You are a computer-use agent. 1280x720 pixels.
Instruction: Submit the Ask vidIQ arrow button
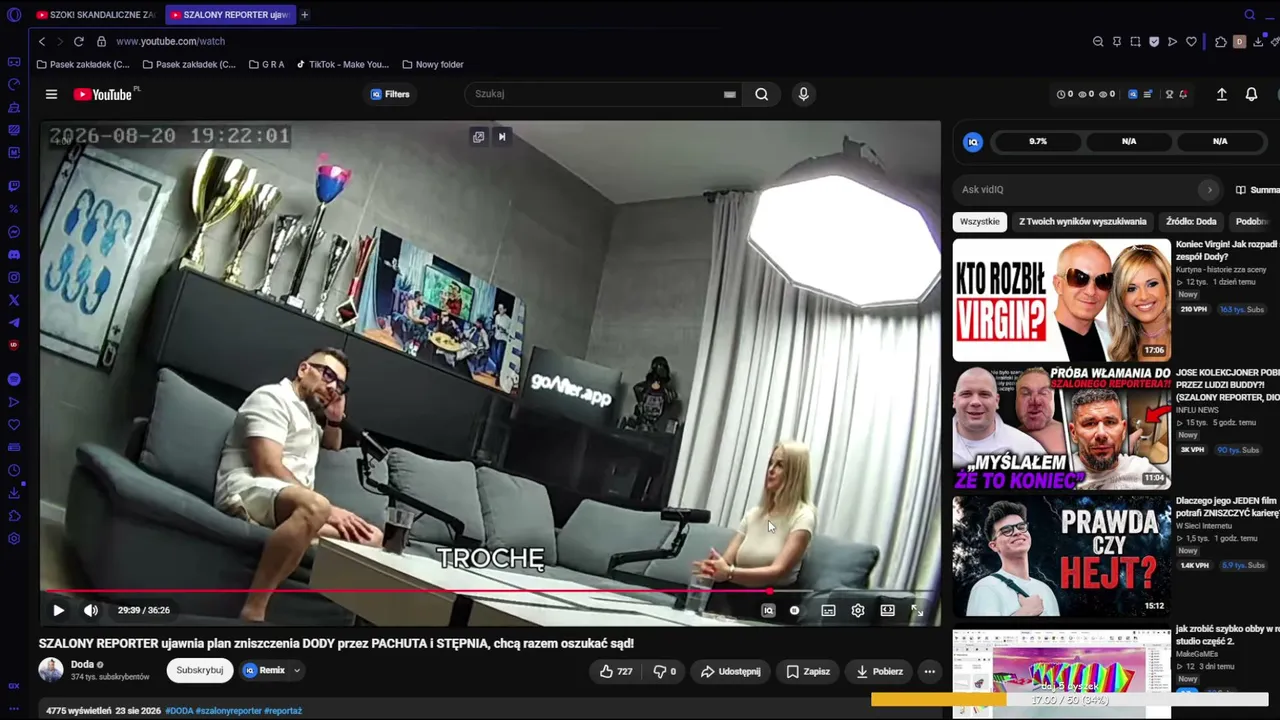point(1209,189)
